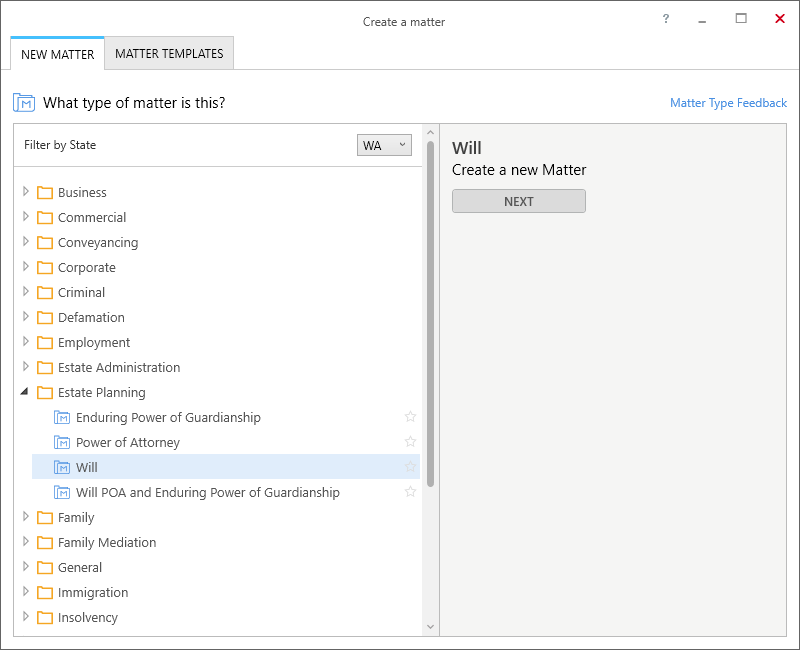
Task: Switch to the Matter Templates tab
Action: pyautogui.click(x=169, y=54)
